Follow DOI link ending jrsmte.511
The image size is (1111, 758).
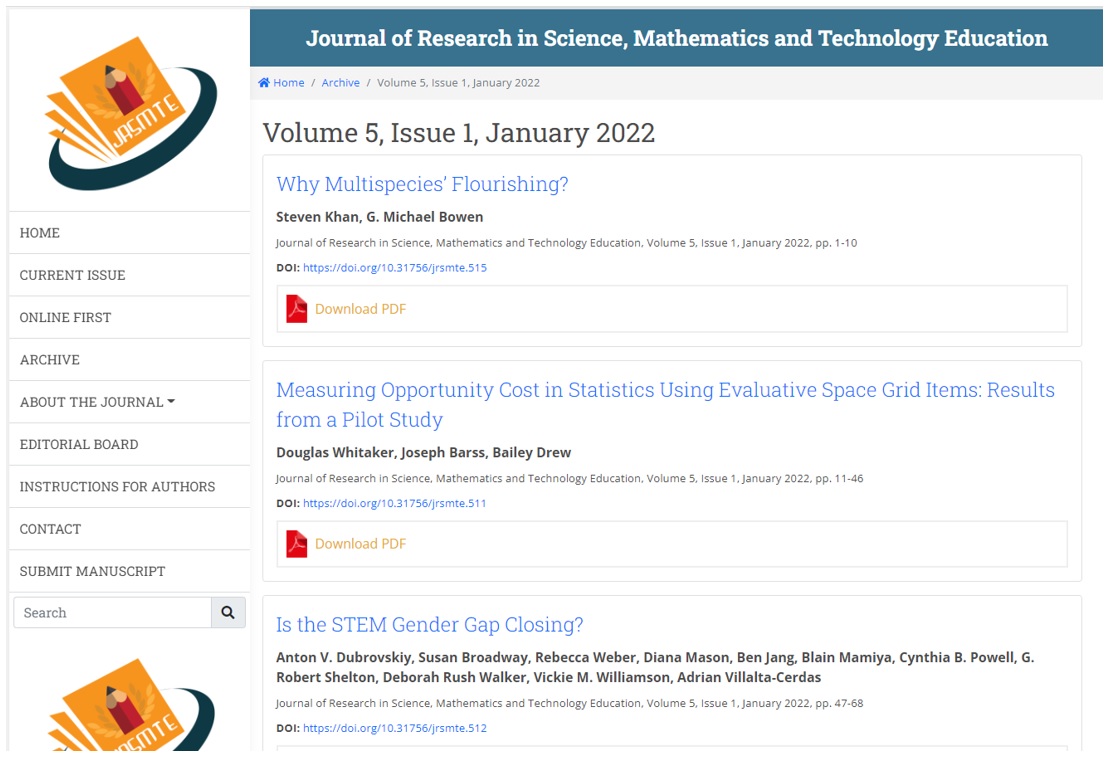coord(395,503)
